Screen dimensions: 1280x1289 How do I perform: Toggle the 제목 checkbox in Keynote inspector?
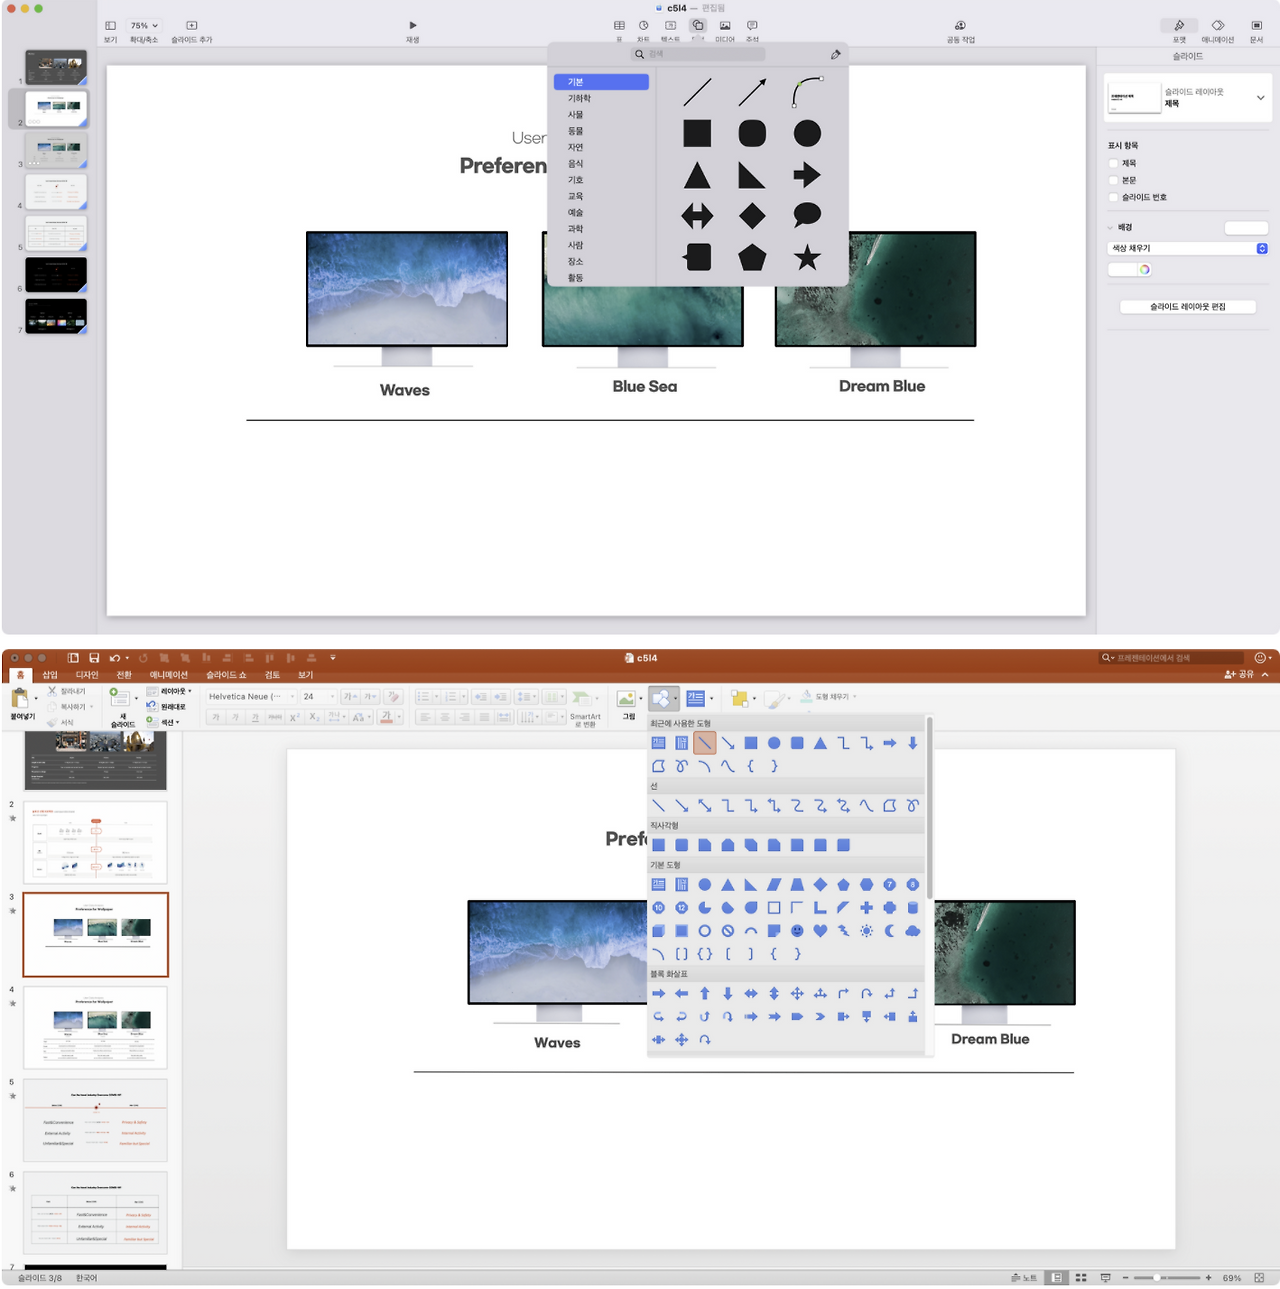point(1113,163)
